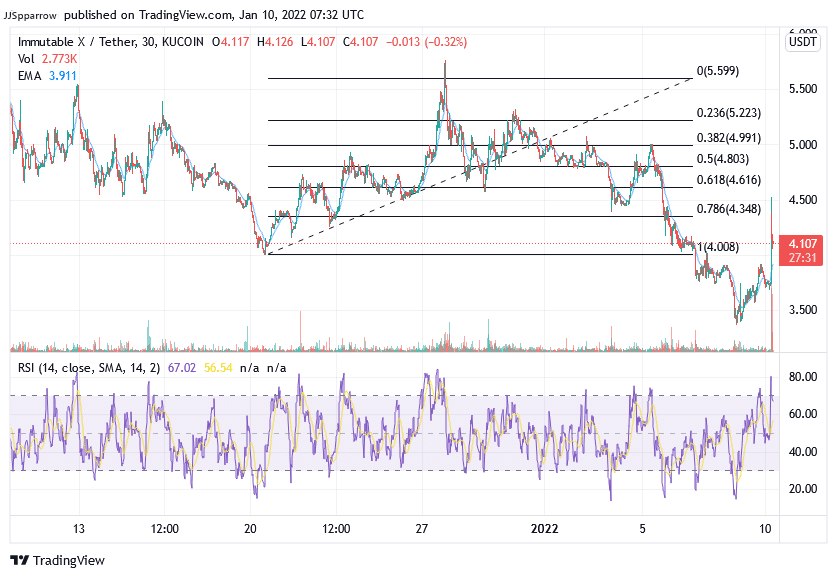Click the 20 date label on time axis

click(250, 529)
